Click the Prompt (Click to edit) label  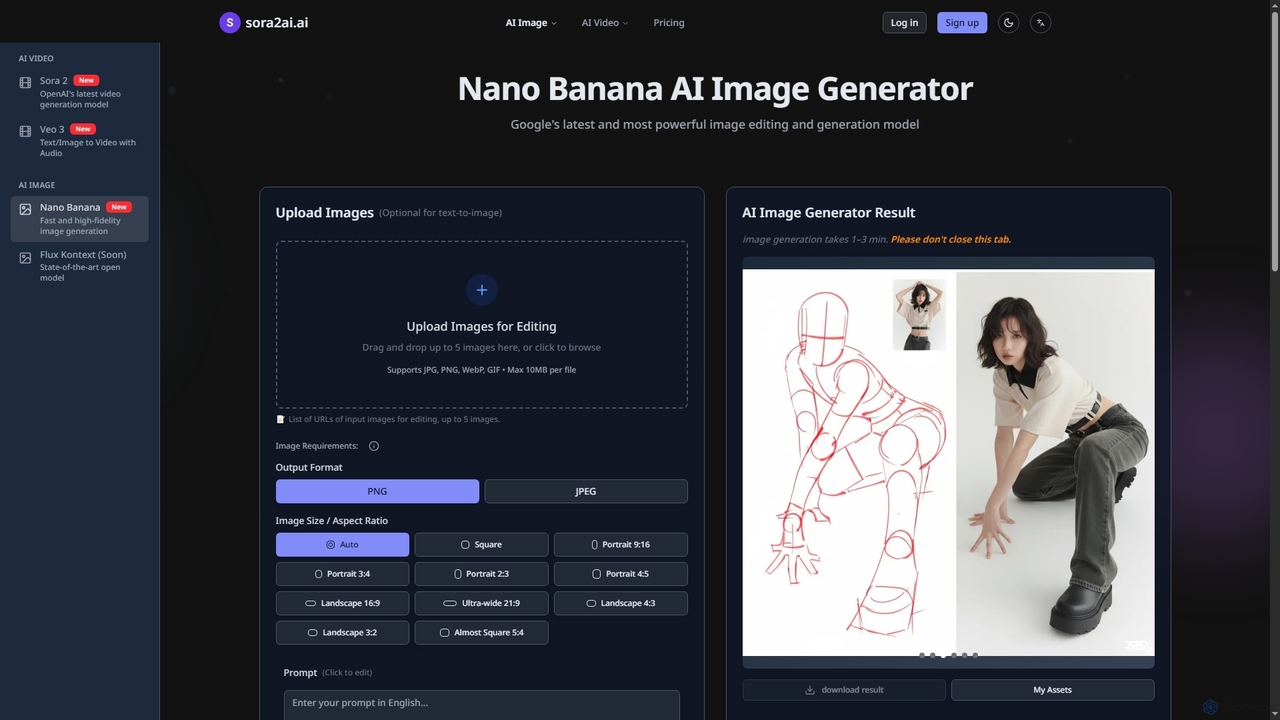point(327,673)
